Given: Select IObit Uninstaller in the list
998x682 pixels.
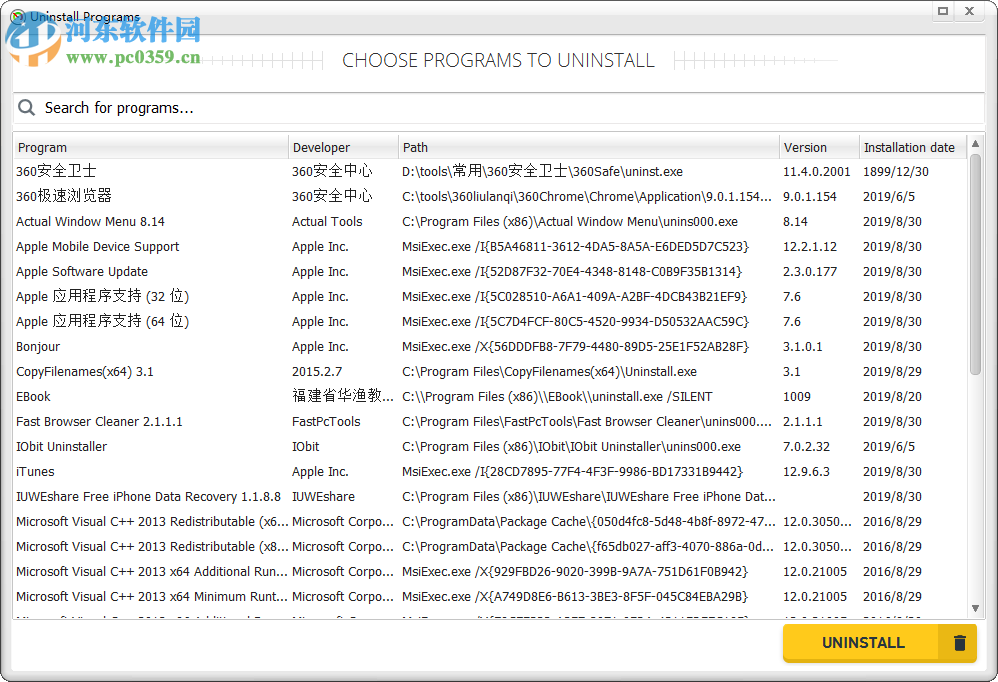Looking at the screenshot, I should (62, 447).
